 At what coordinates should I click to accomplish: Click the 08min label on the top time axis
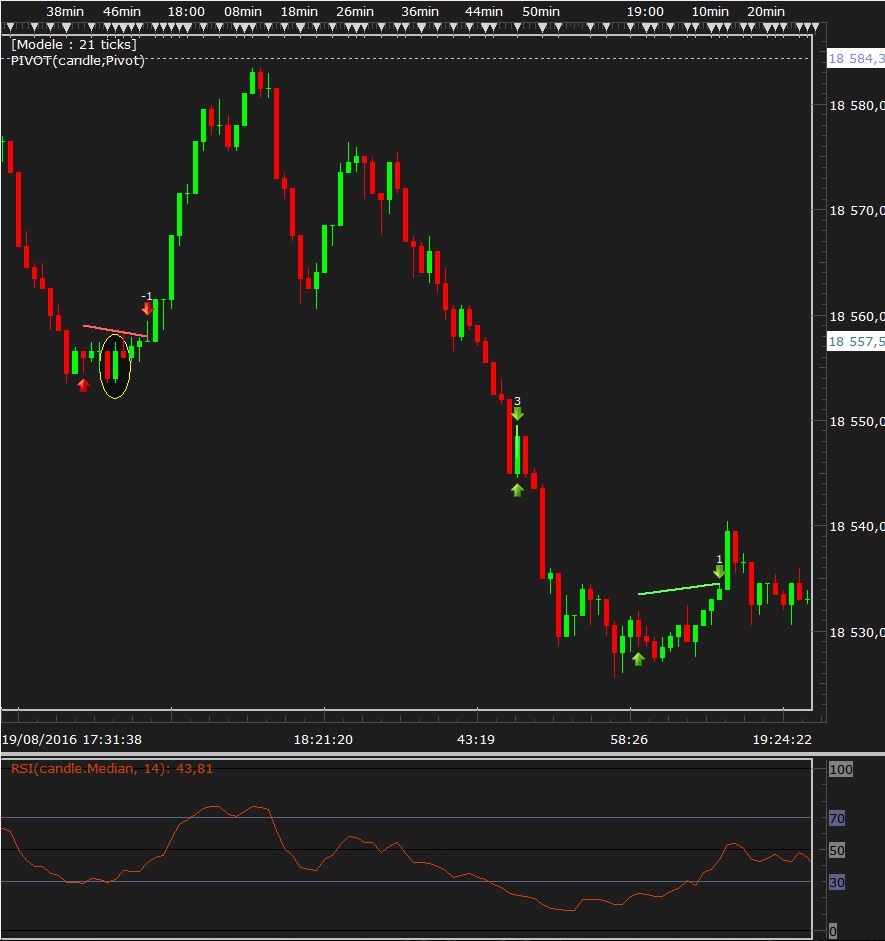click(x=243, y=11)
